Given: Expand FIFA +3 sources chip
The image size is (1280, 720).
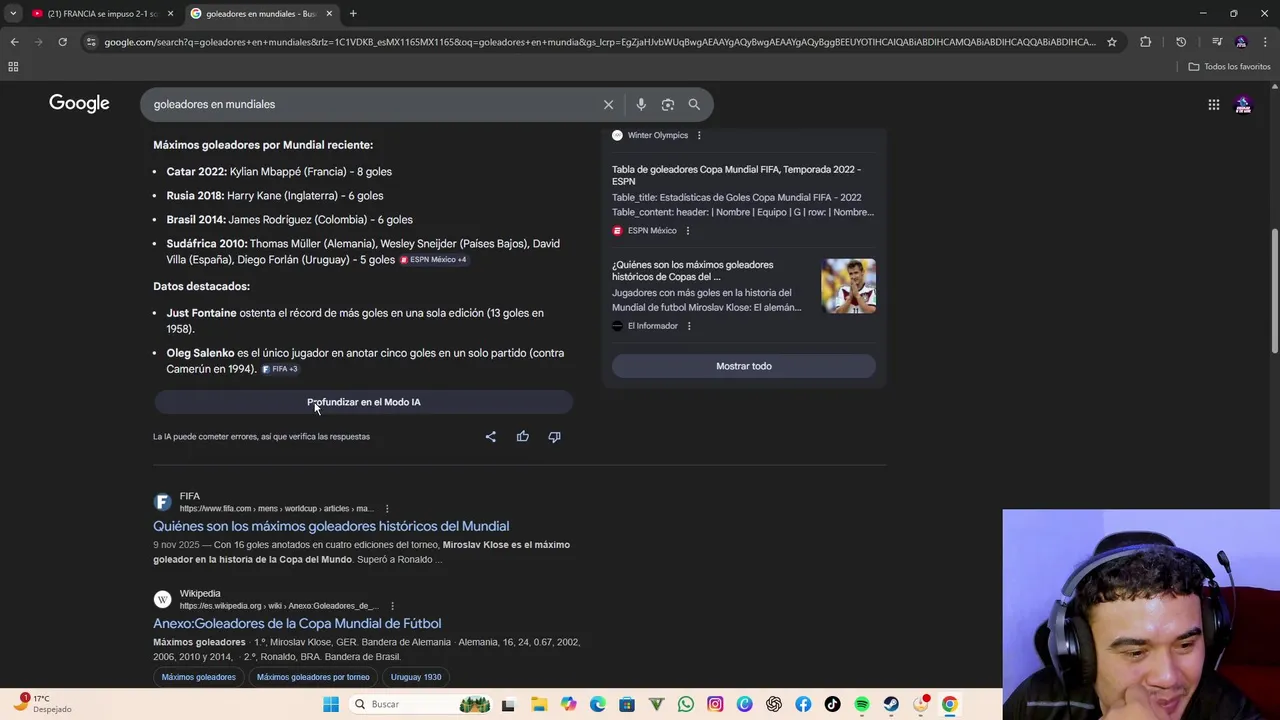Looking at the screenshot, I should pyautogui.click(x=280, y=369).
